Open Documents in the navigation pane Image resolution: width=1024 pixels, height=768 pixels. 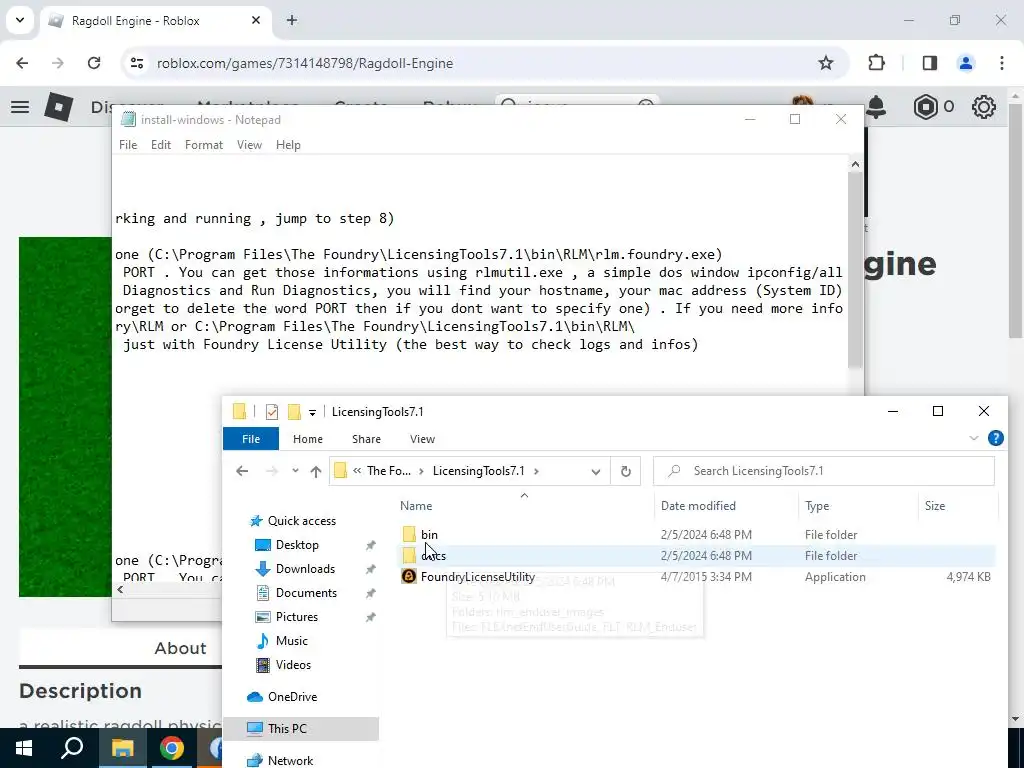[306, 594]
